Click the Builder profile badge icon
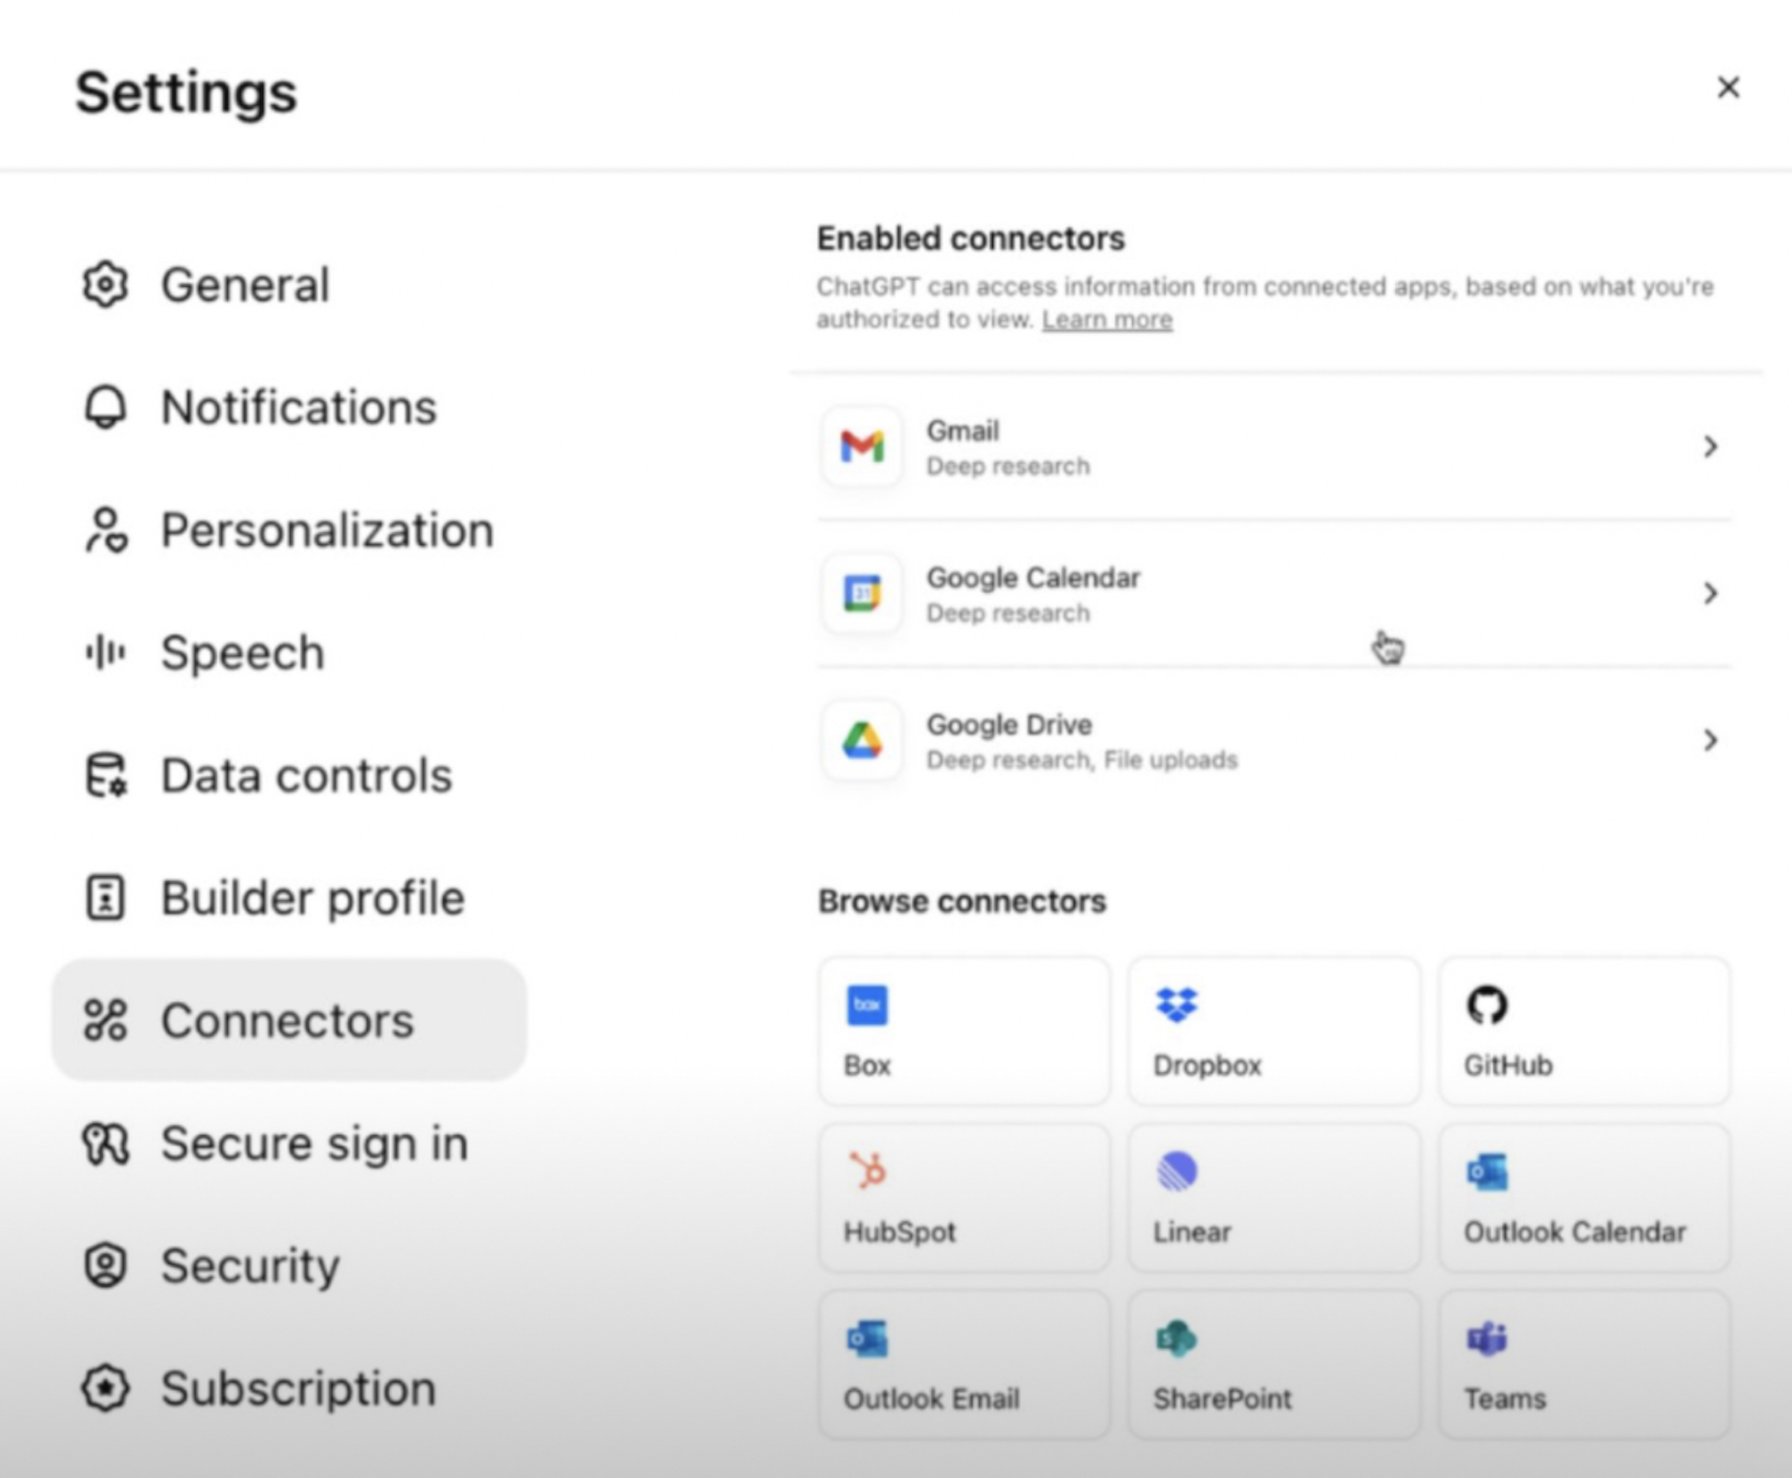The width and height of the screenshot is (1792, 1478). (105, 898)
